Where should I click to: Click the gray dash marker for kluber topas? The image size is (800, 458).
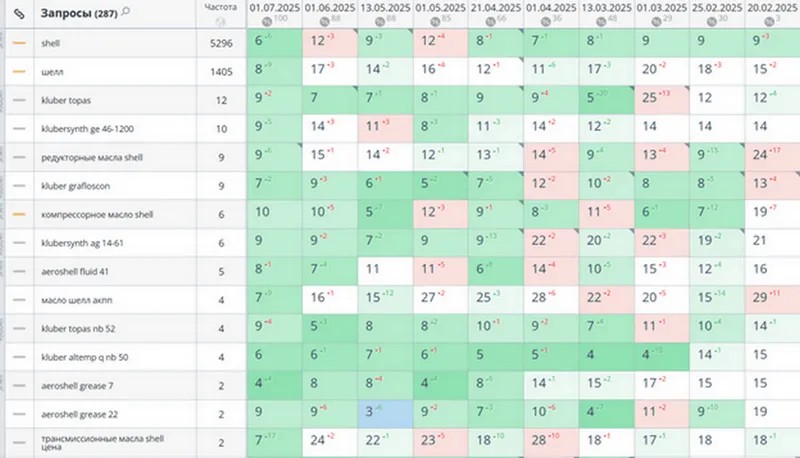(x=19, y=100)
